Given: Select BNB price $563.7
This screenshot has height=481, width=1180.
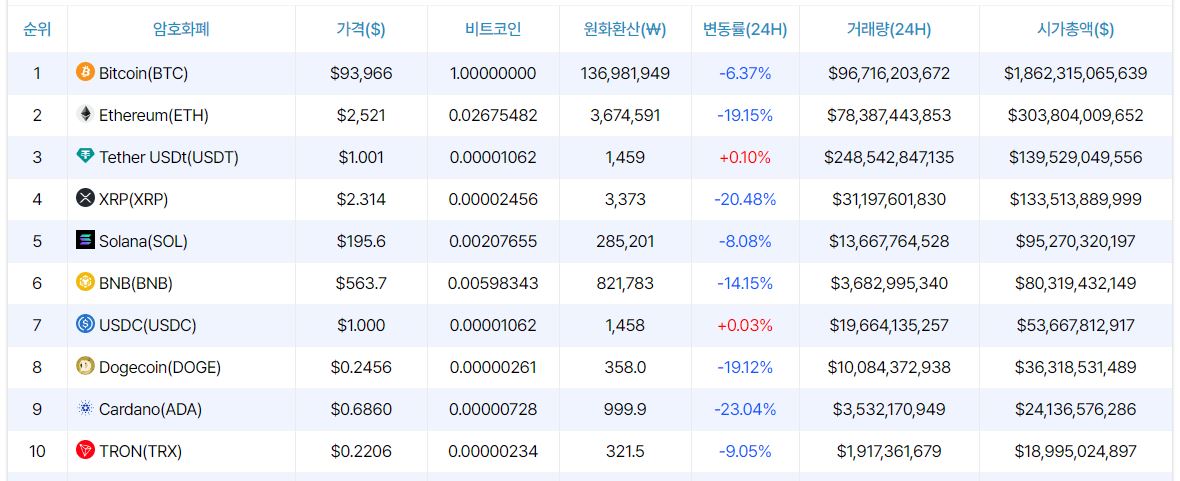Looking at the screenshot, I should (x=361, y=284).
